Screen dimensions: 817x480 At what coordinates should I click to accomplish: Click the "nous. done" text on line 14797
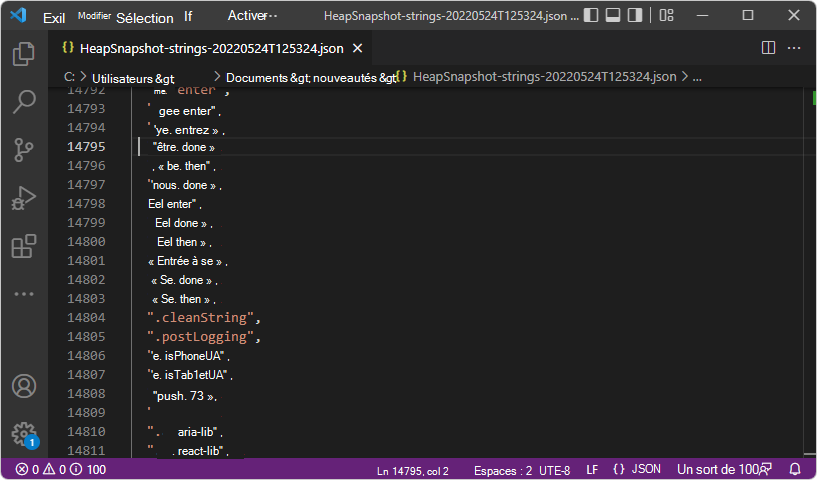point(185,185)
